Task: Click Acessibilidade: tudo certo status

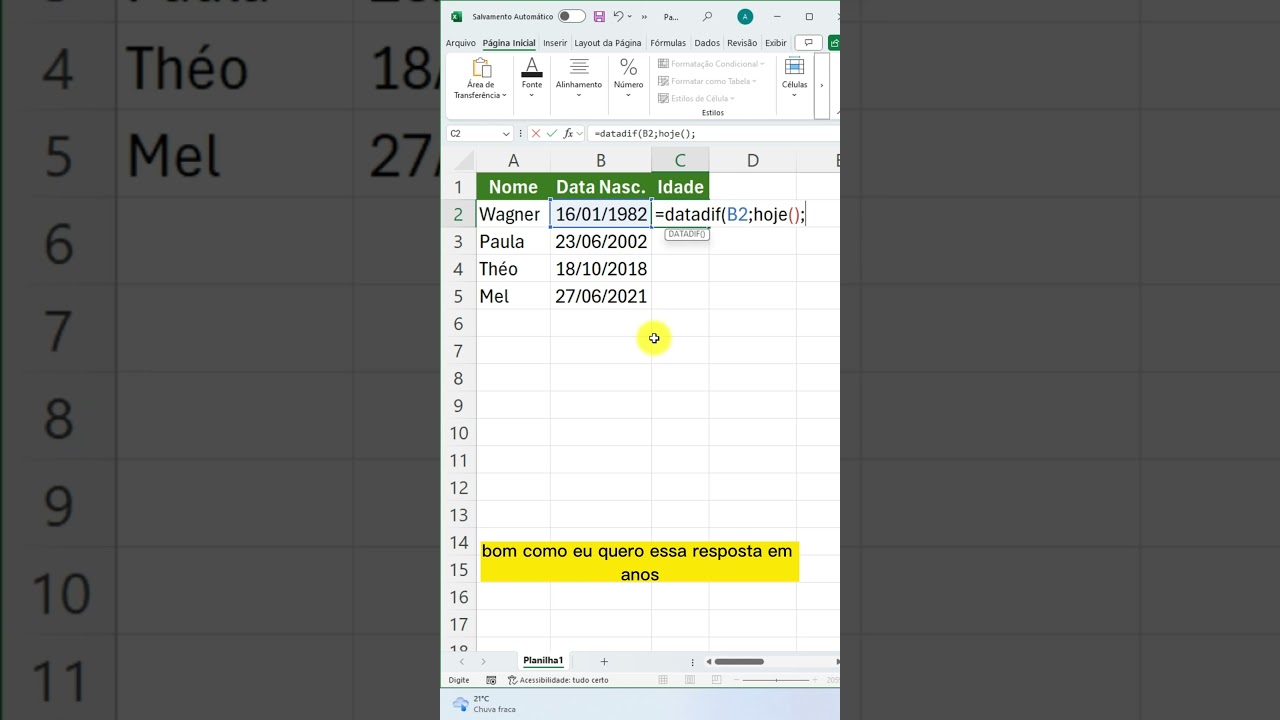Action: click(558, 680)
